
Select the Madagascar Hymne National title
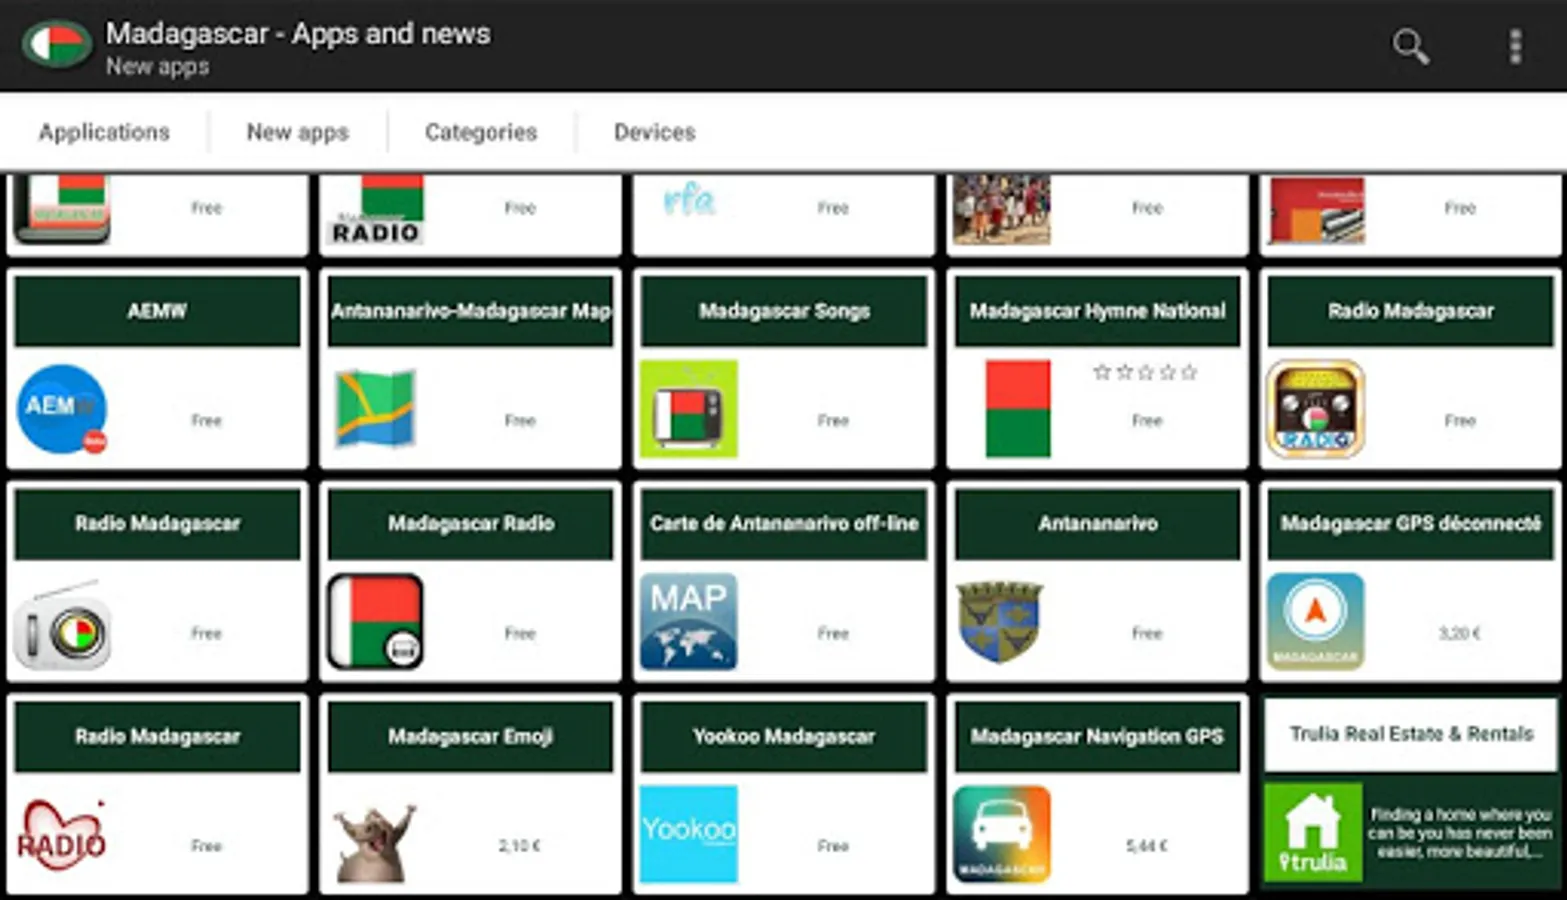(1097, 311)
